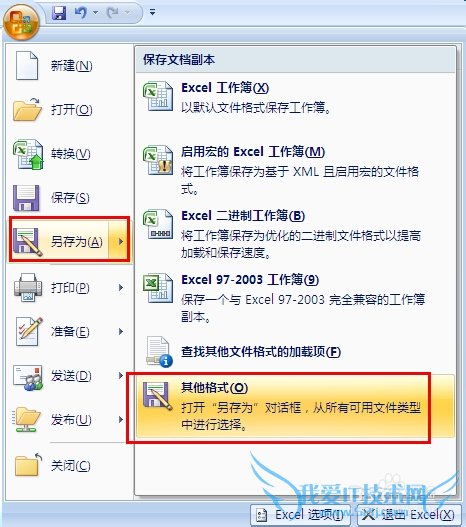Click the new blank document icon 新建(N)
The image size is (466, 527).
click(27, 66)
